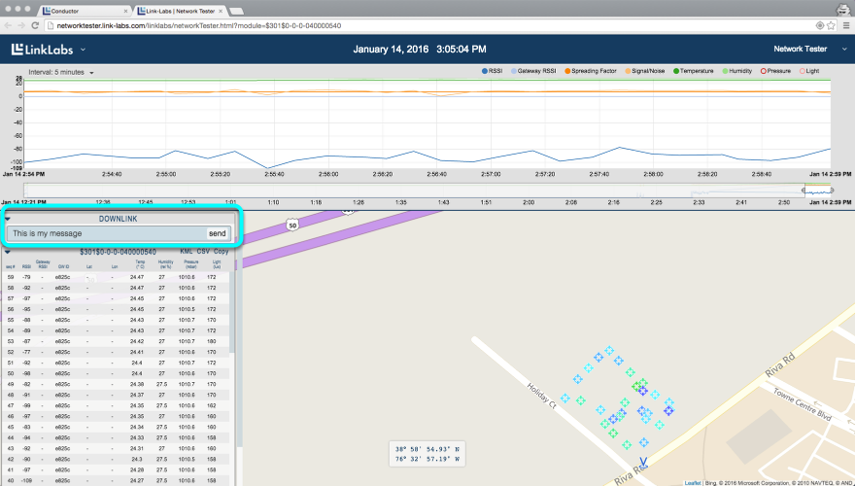Open the dropdown arrow beside LinkLabs logo
The height and width of the screenshot is (486, 855).
[83, 49]
